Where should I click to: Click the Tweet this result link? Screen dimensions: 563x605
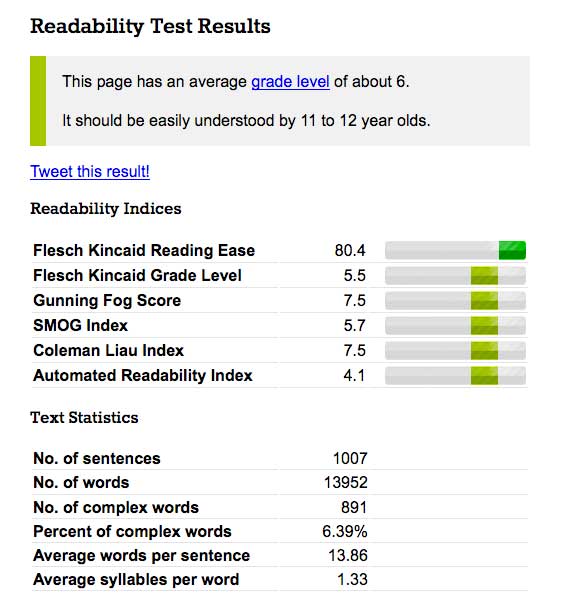tap(90, 171)
